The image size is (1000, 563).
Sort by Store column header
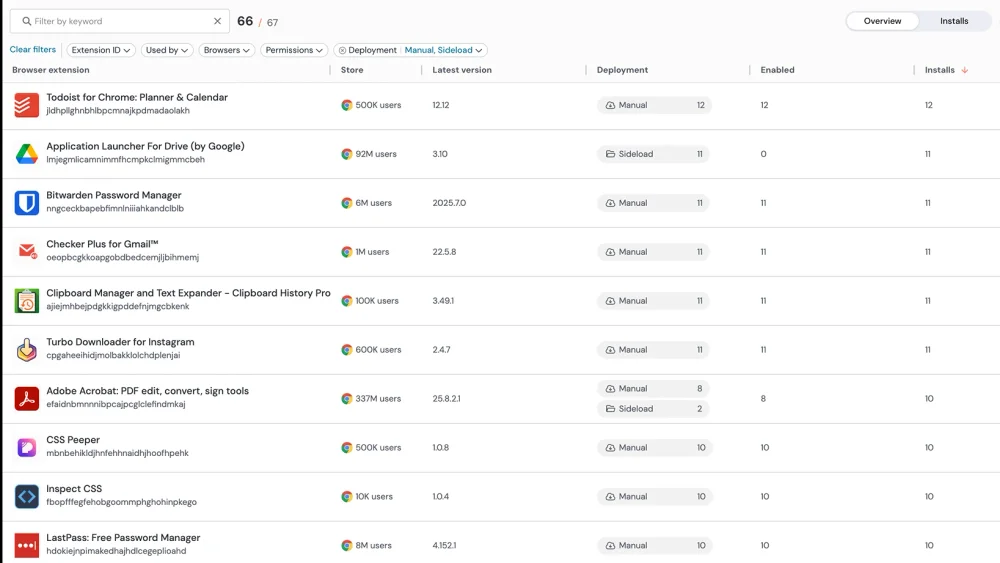(x=352, y=70)
